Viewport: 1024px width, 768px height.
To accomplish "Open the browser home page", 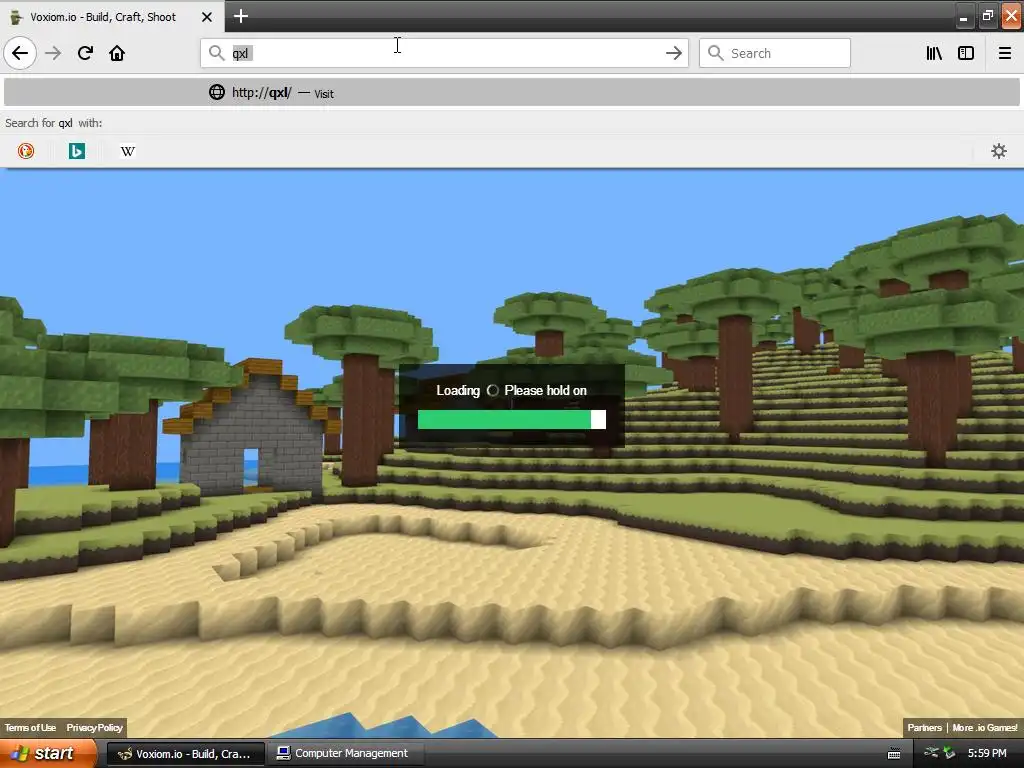I will [x=117, y=53].
